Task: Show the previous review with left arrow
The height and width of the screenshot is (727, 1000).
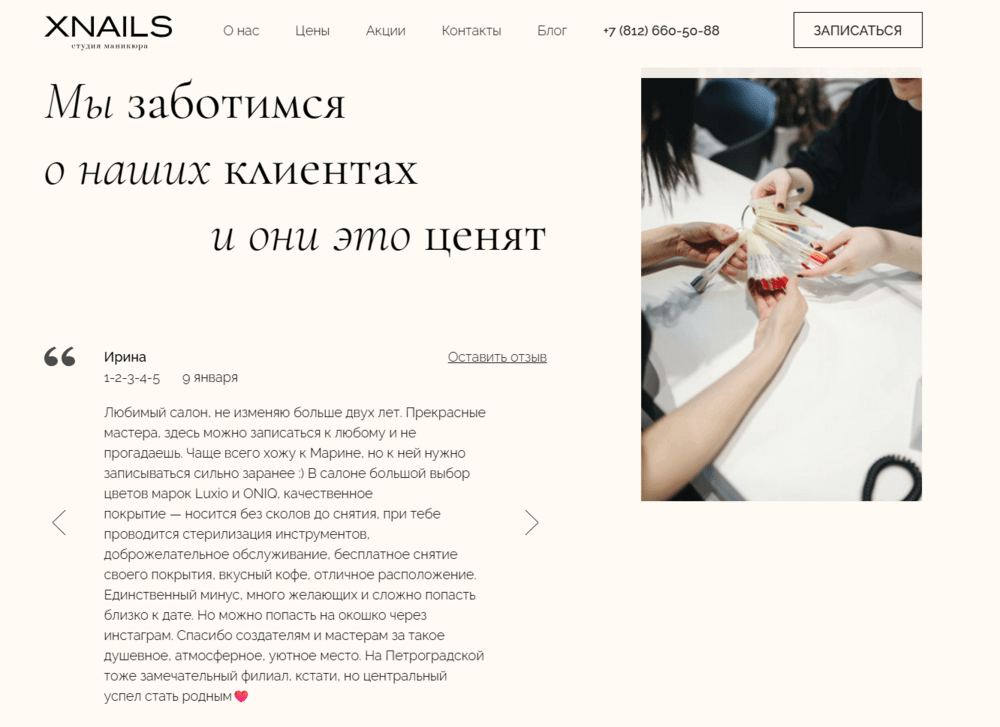Action: click(x=59, y=522)
